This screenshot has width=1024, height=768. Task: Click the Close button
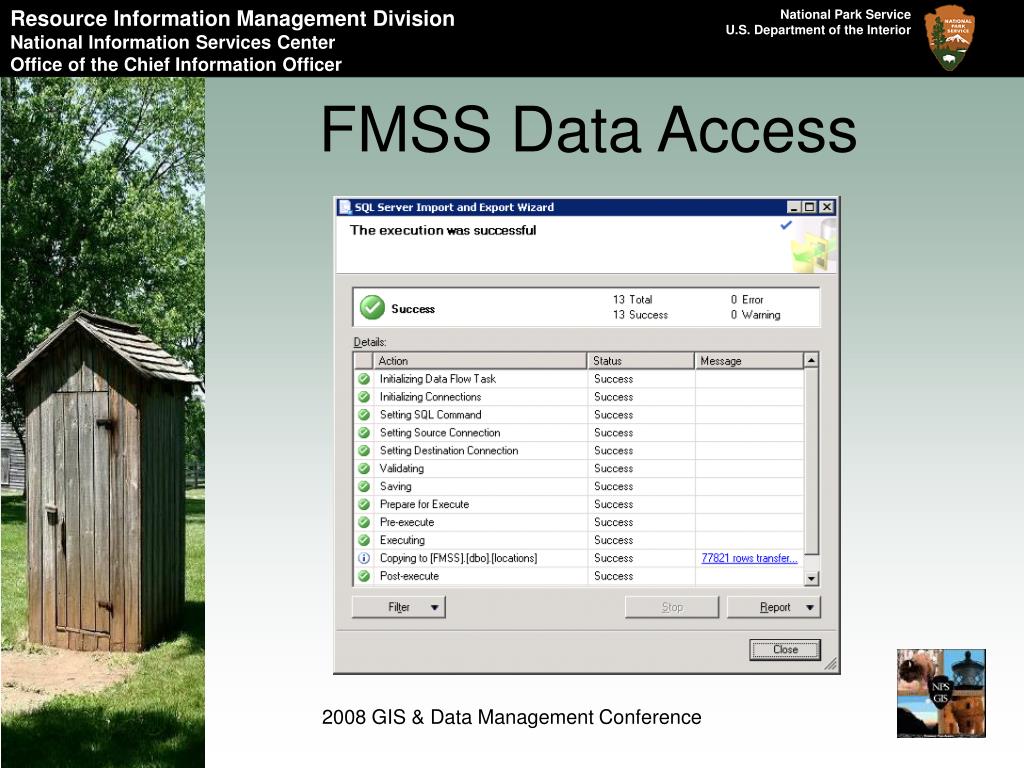[x=785, y=650]
